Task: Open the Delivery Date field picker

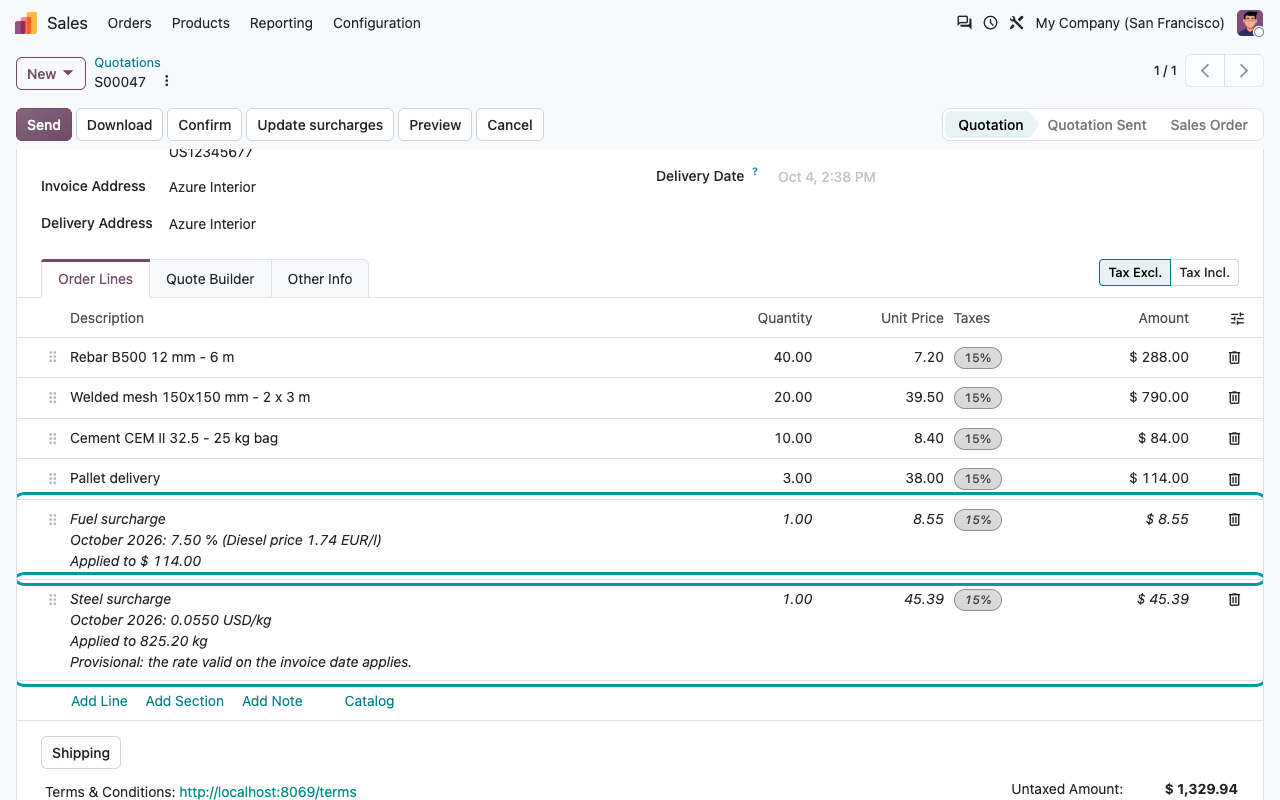Action: (x=826, y=177)
